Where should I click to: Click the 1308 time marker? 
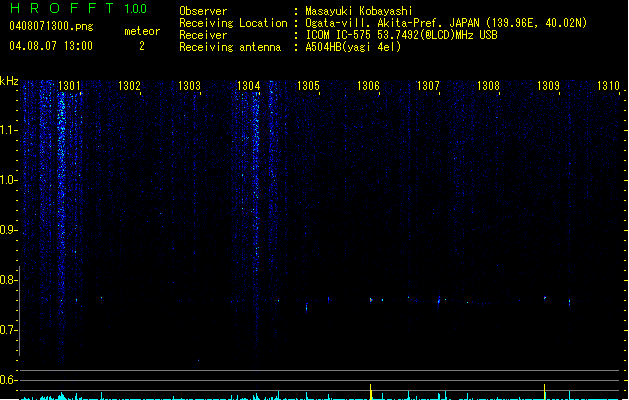[488, 86]
